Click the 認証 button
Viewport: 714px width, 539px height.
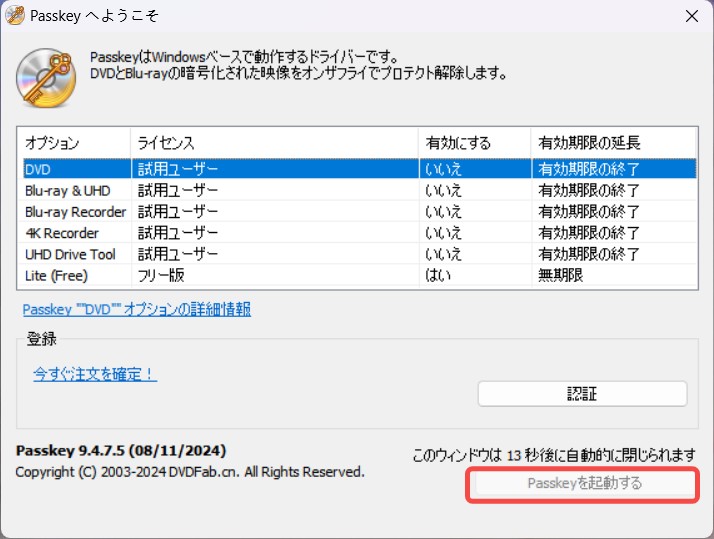coord(582,394)
